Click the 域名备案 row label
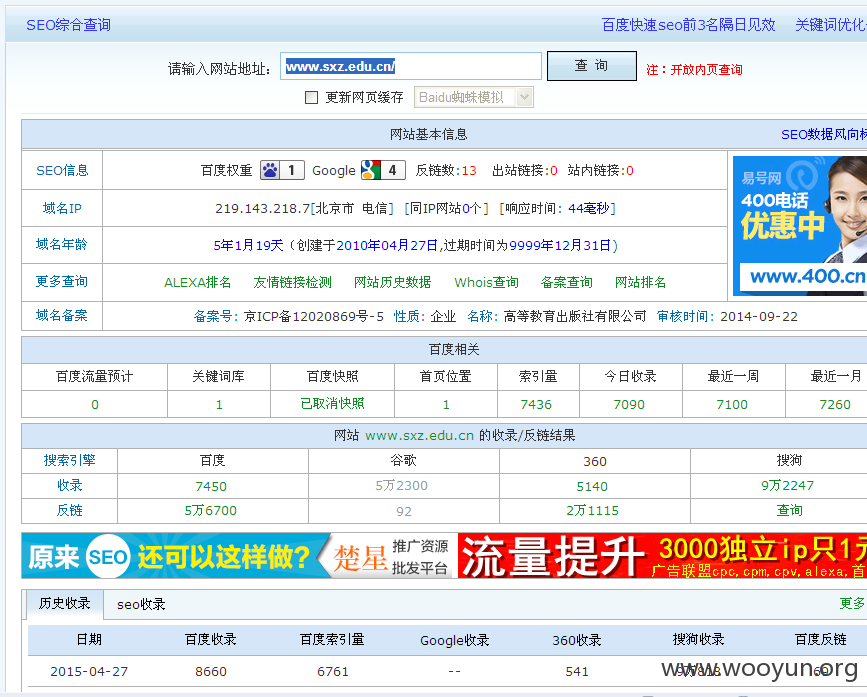Screen dimensions: 867x697 pos(62,316)
